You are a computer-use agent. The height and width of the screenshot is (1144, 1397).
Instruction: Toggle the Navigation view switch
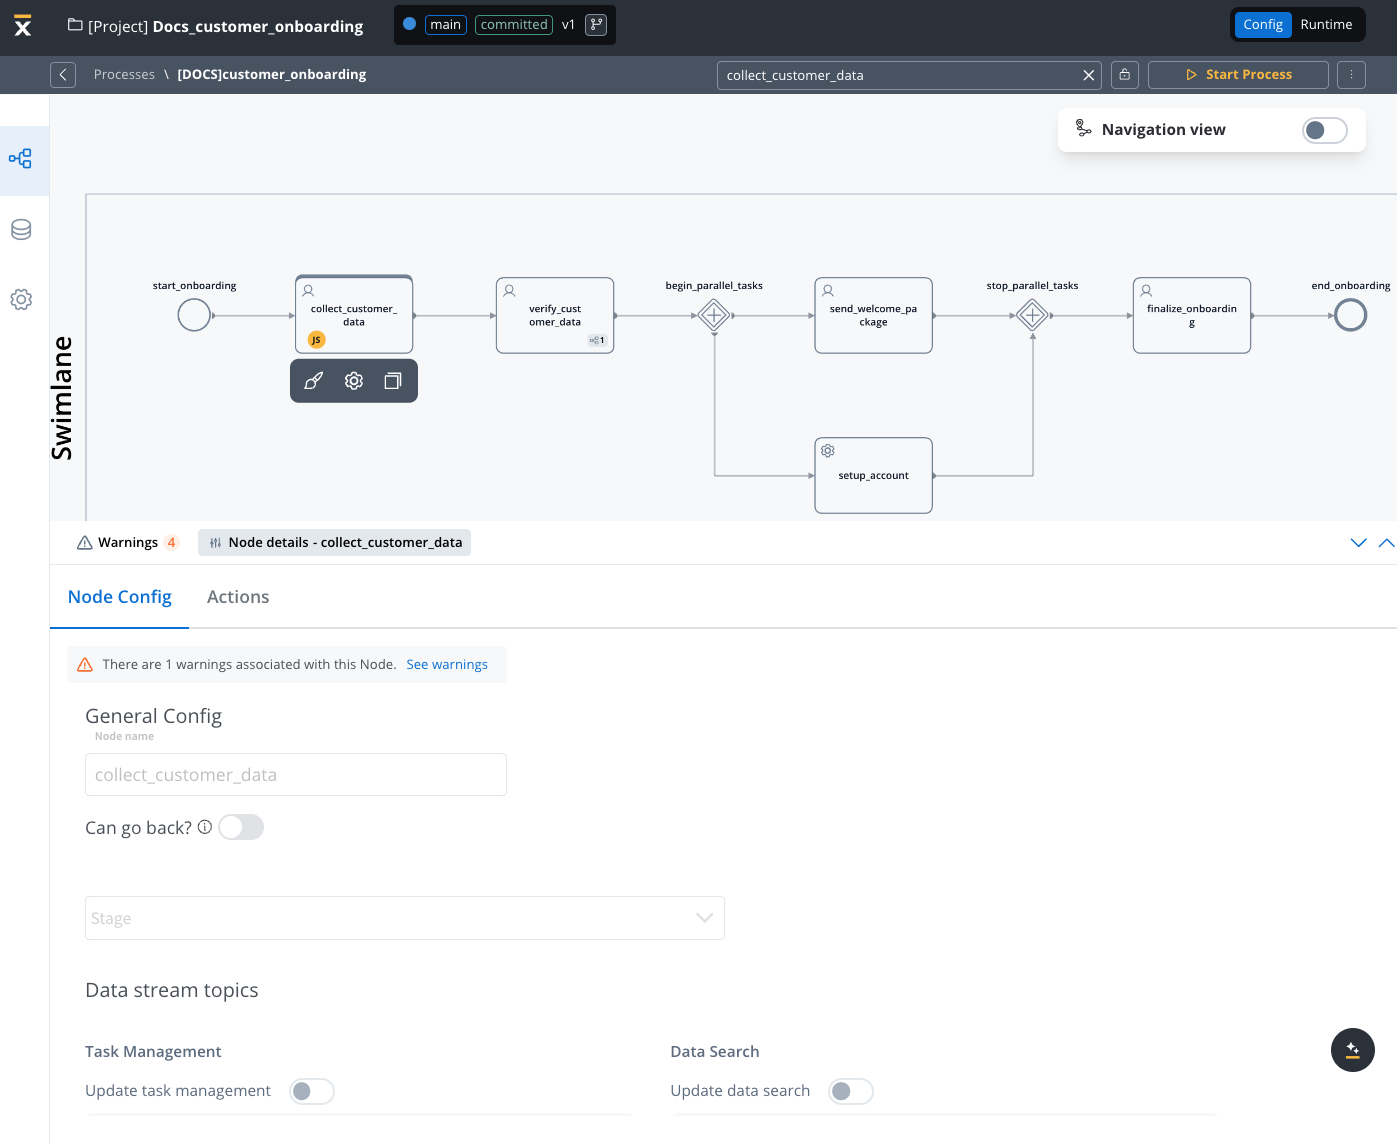(x=1325, y=130)
